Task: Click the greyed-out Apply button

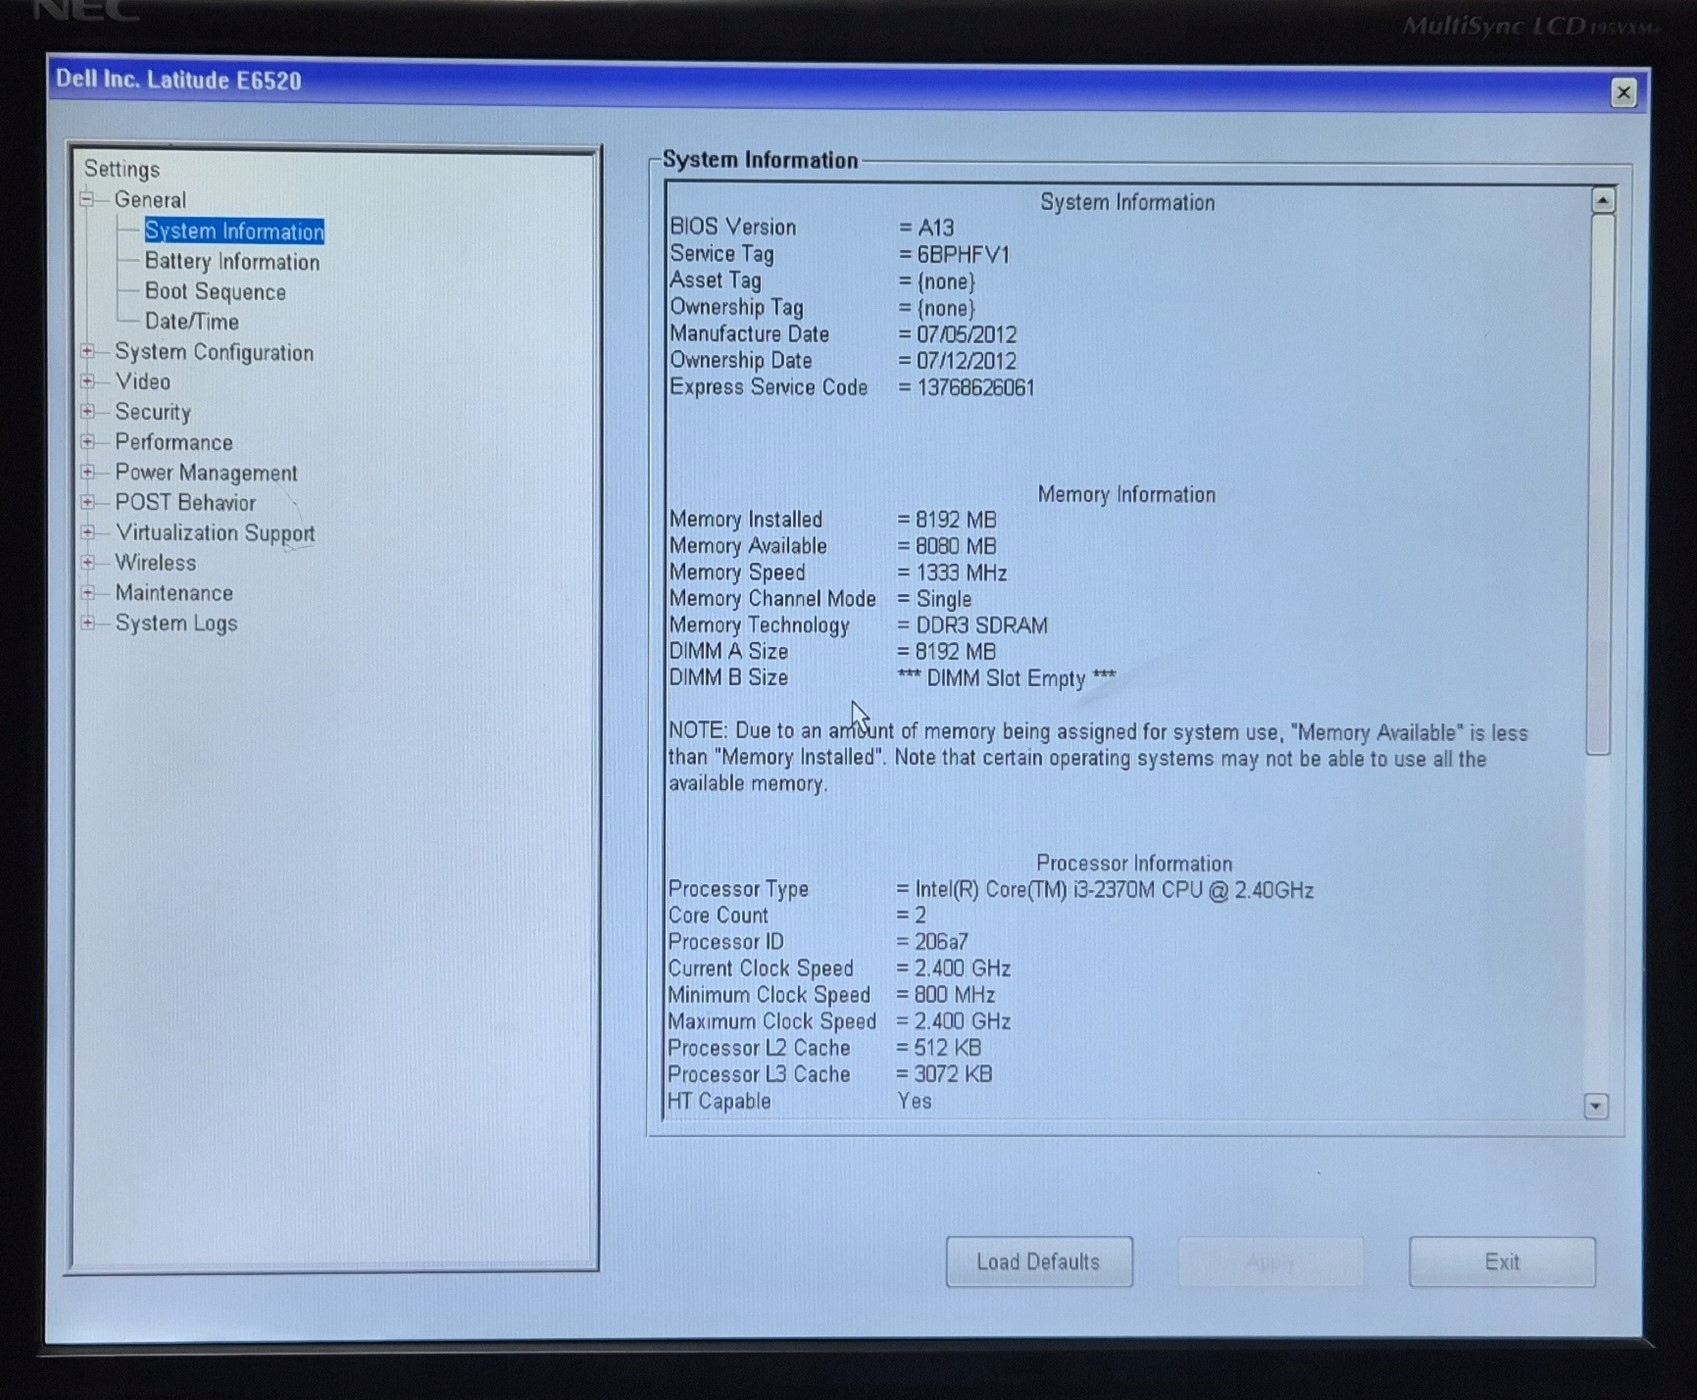Action: pos(1271,1262)
